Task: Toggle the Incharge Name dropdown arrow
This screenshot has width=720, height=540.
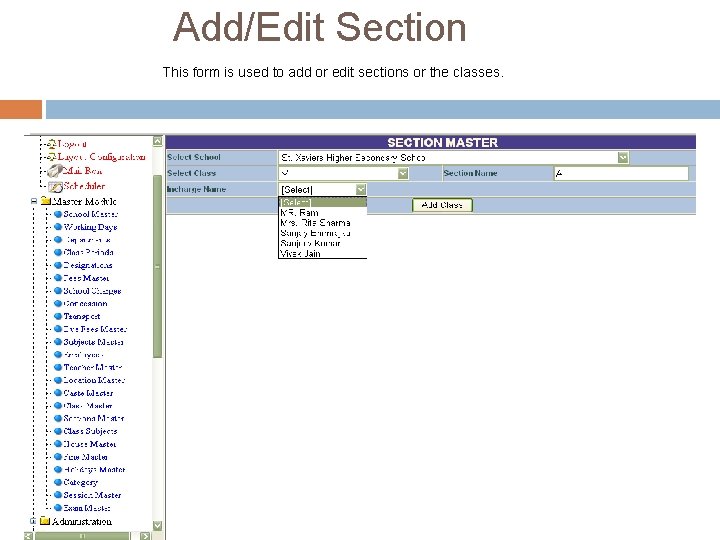Action: click(x=361, y=189)
